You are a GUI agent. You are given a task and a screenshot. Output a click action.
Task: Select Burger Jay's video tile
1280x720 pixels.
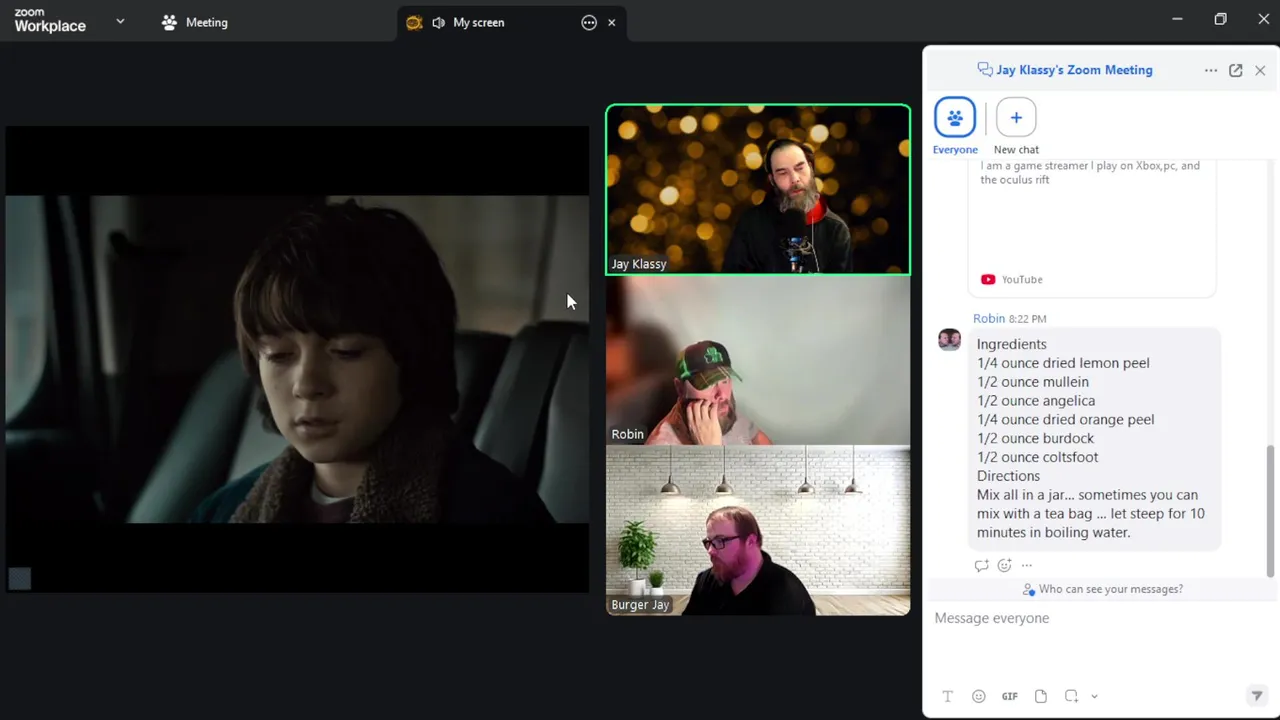pos(758,530)
